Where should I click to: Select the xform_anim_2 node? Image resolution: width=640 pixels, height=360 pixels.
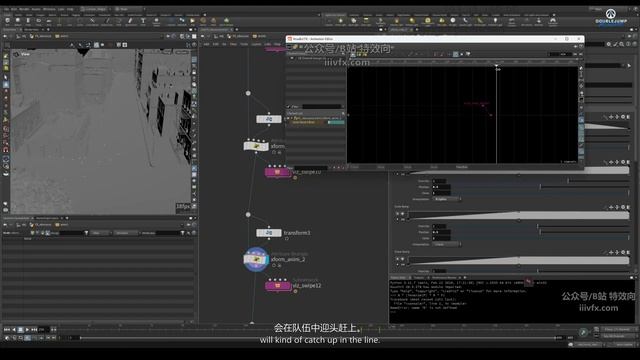256,259
